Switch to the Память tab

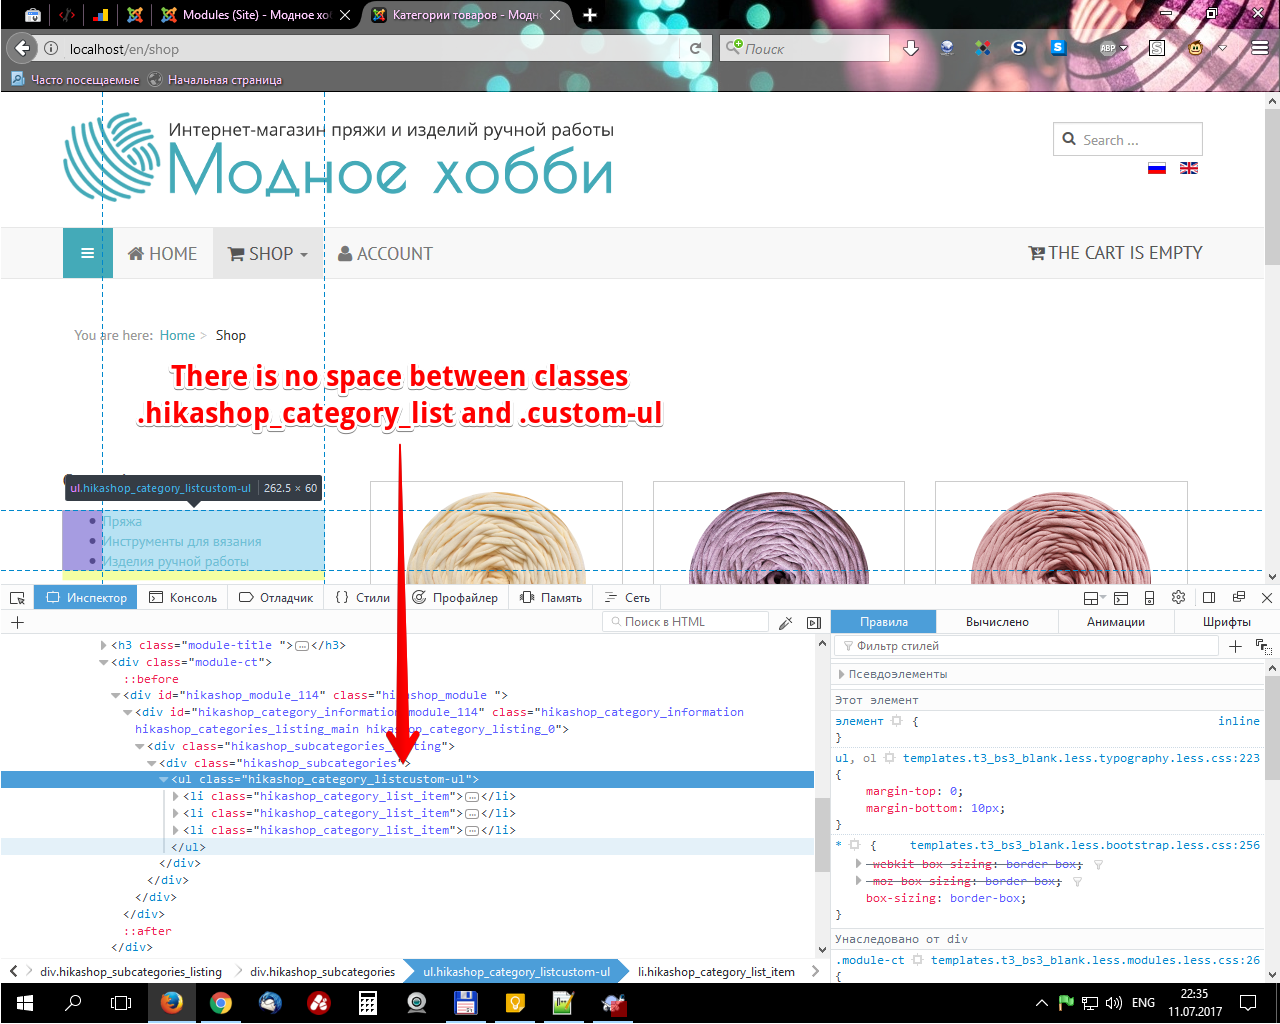click(551, 598)
